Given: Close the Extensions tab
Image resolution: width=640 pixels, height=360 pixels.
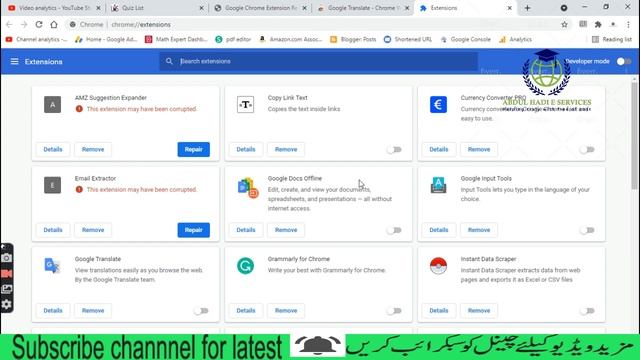Looking at the screenshot, I should point(509,8).
